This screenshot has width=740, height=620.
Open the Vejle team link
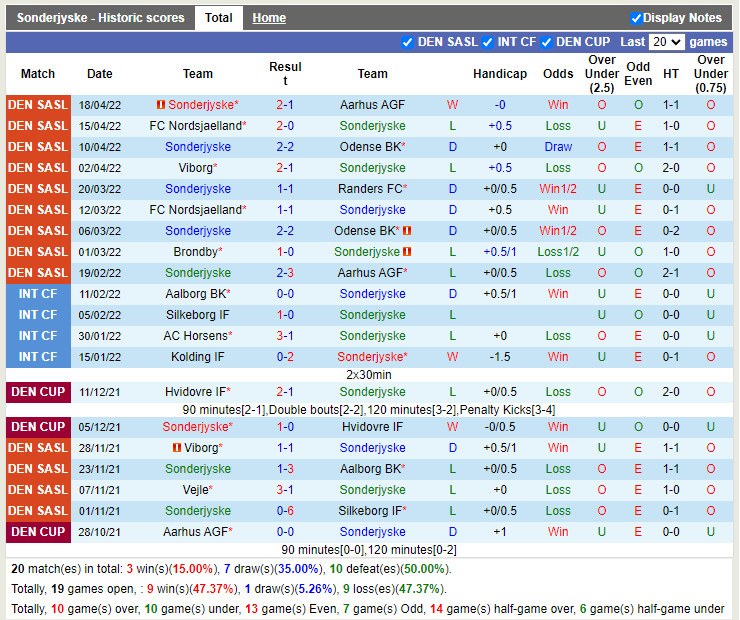click(x=196, y=490)
